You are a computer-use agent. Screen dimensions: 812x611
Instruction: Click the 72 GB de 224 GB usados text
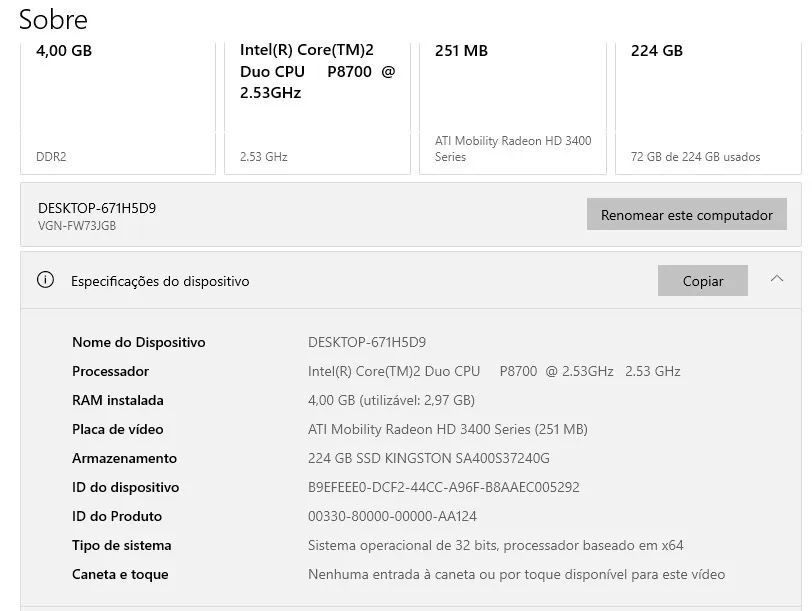coord(695,157)
